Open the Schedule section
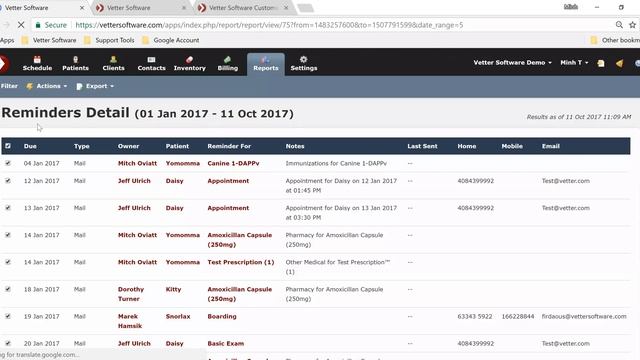This screenshot has height=360, width=640. 37,63
